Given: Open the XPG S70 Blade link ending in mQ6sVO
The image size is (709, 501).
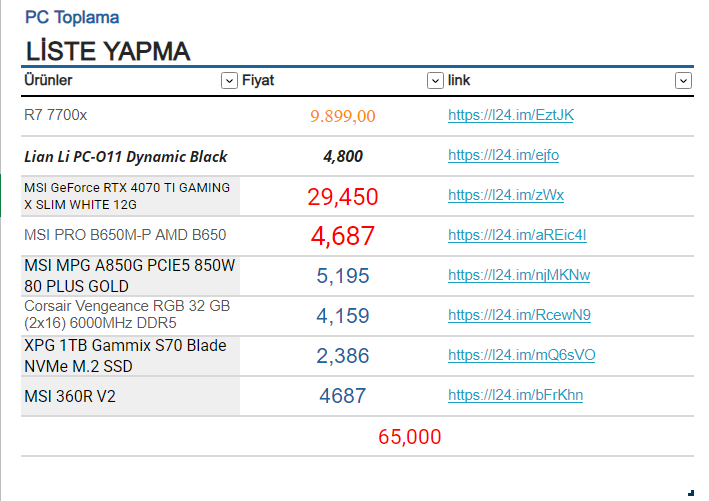Looking at the screenshot, I should click(521, 355).
